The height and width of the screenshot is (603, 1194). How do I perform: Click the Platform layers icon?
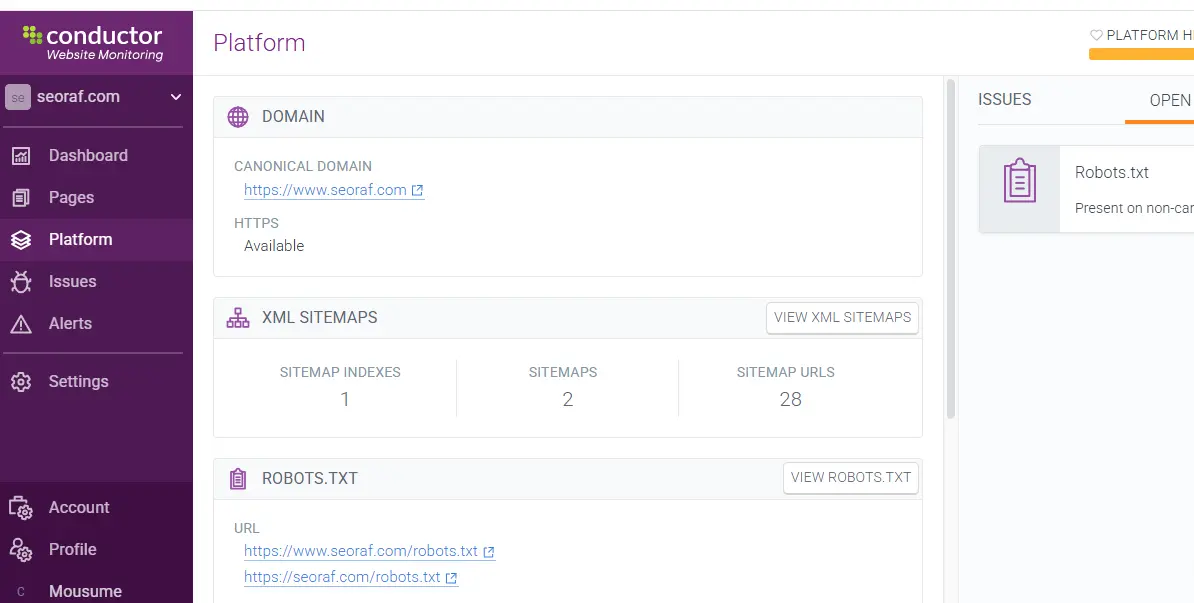coord(21,240)
